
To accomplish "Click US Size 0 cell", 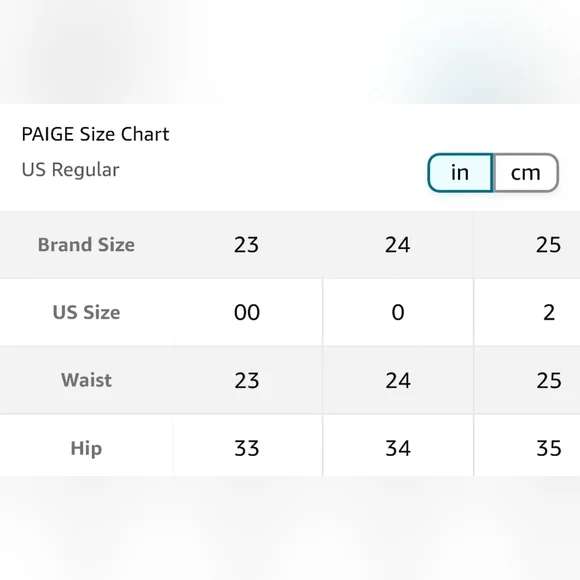I will [x=398, y=312].
